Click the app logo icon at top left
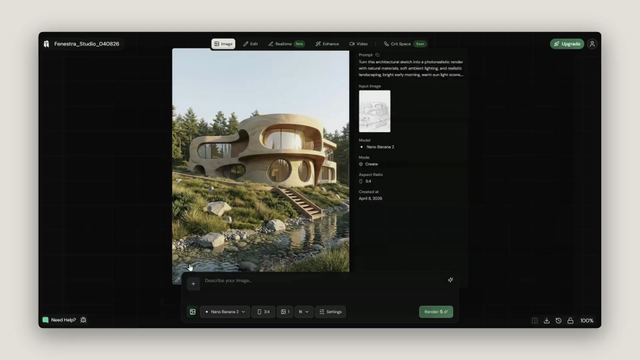The height and width of the screenshot is (360, 640). click(x=46, y=44)
